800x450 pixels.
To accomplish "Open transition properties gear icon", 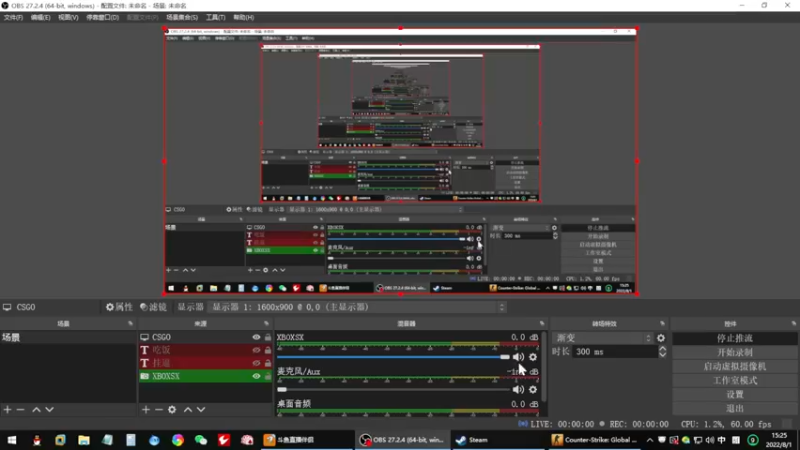I will pyautogui.click(x=661, y=338).
